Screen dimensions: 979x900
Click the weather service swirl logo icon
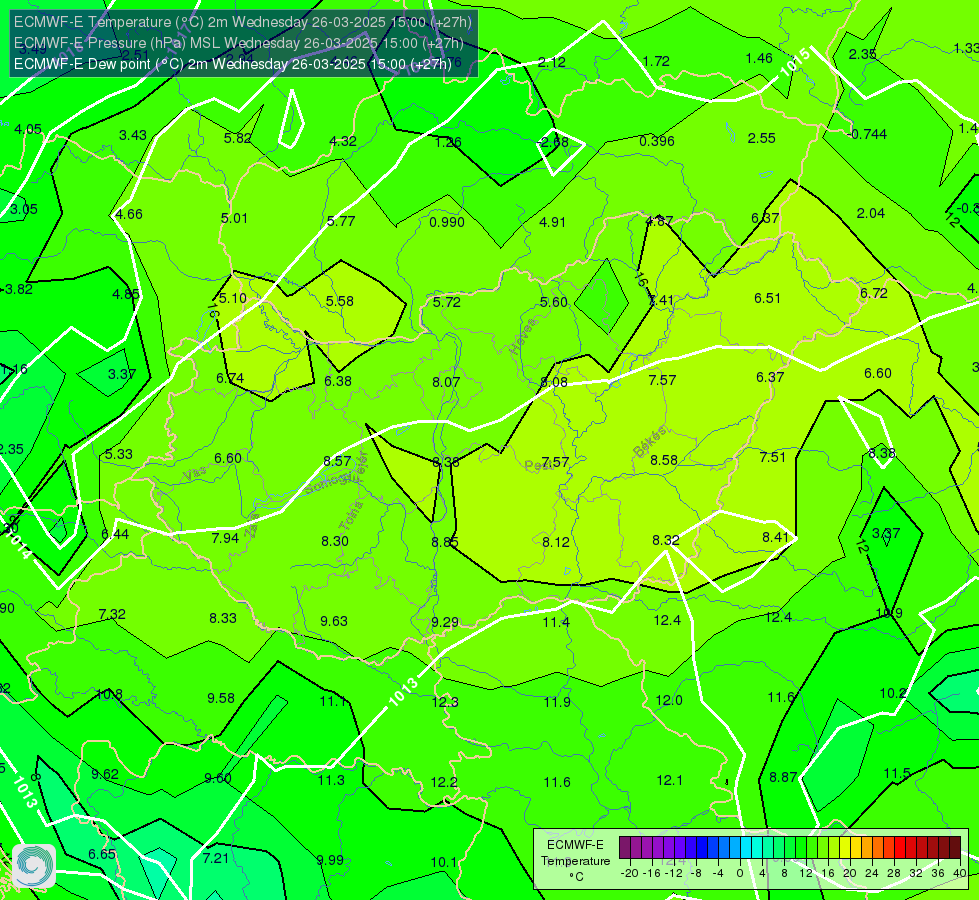pyautogui.click(x=34, y=866)
